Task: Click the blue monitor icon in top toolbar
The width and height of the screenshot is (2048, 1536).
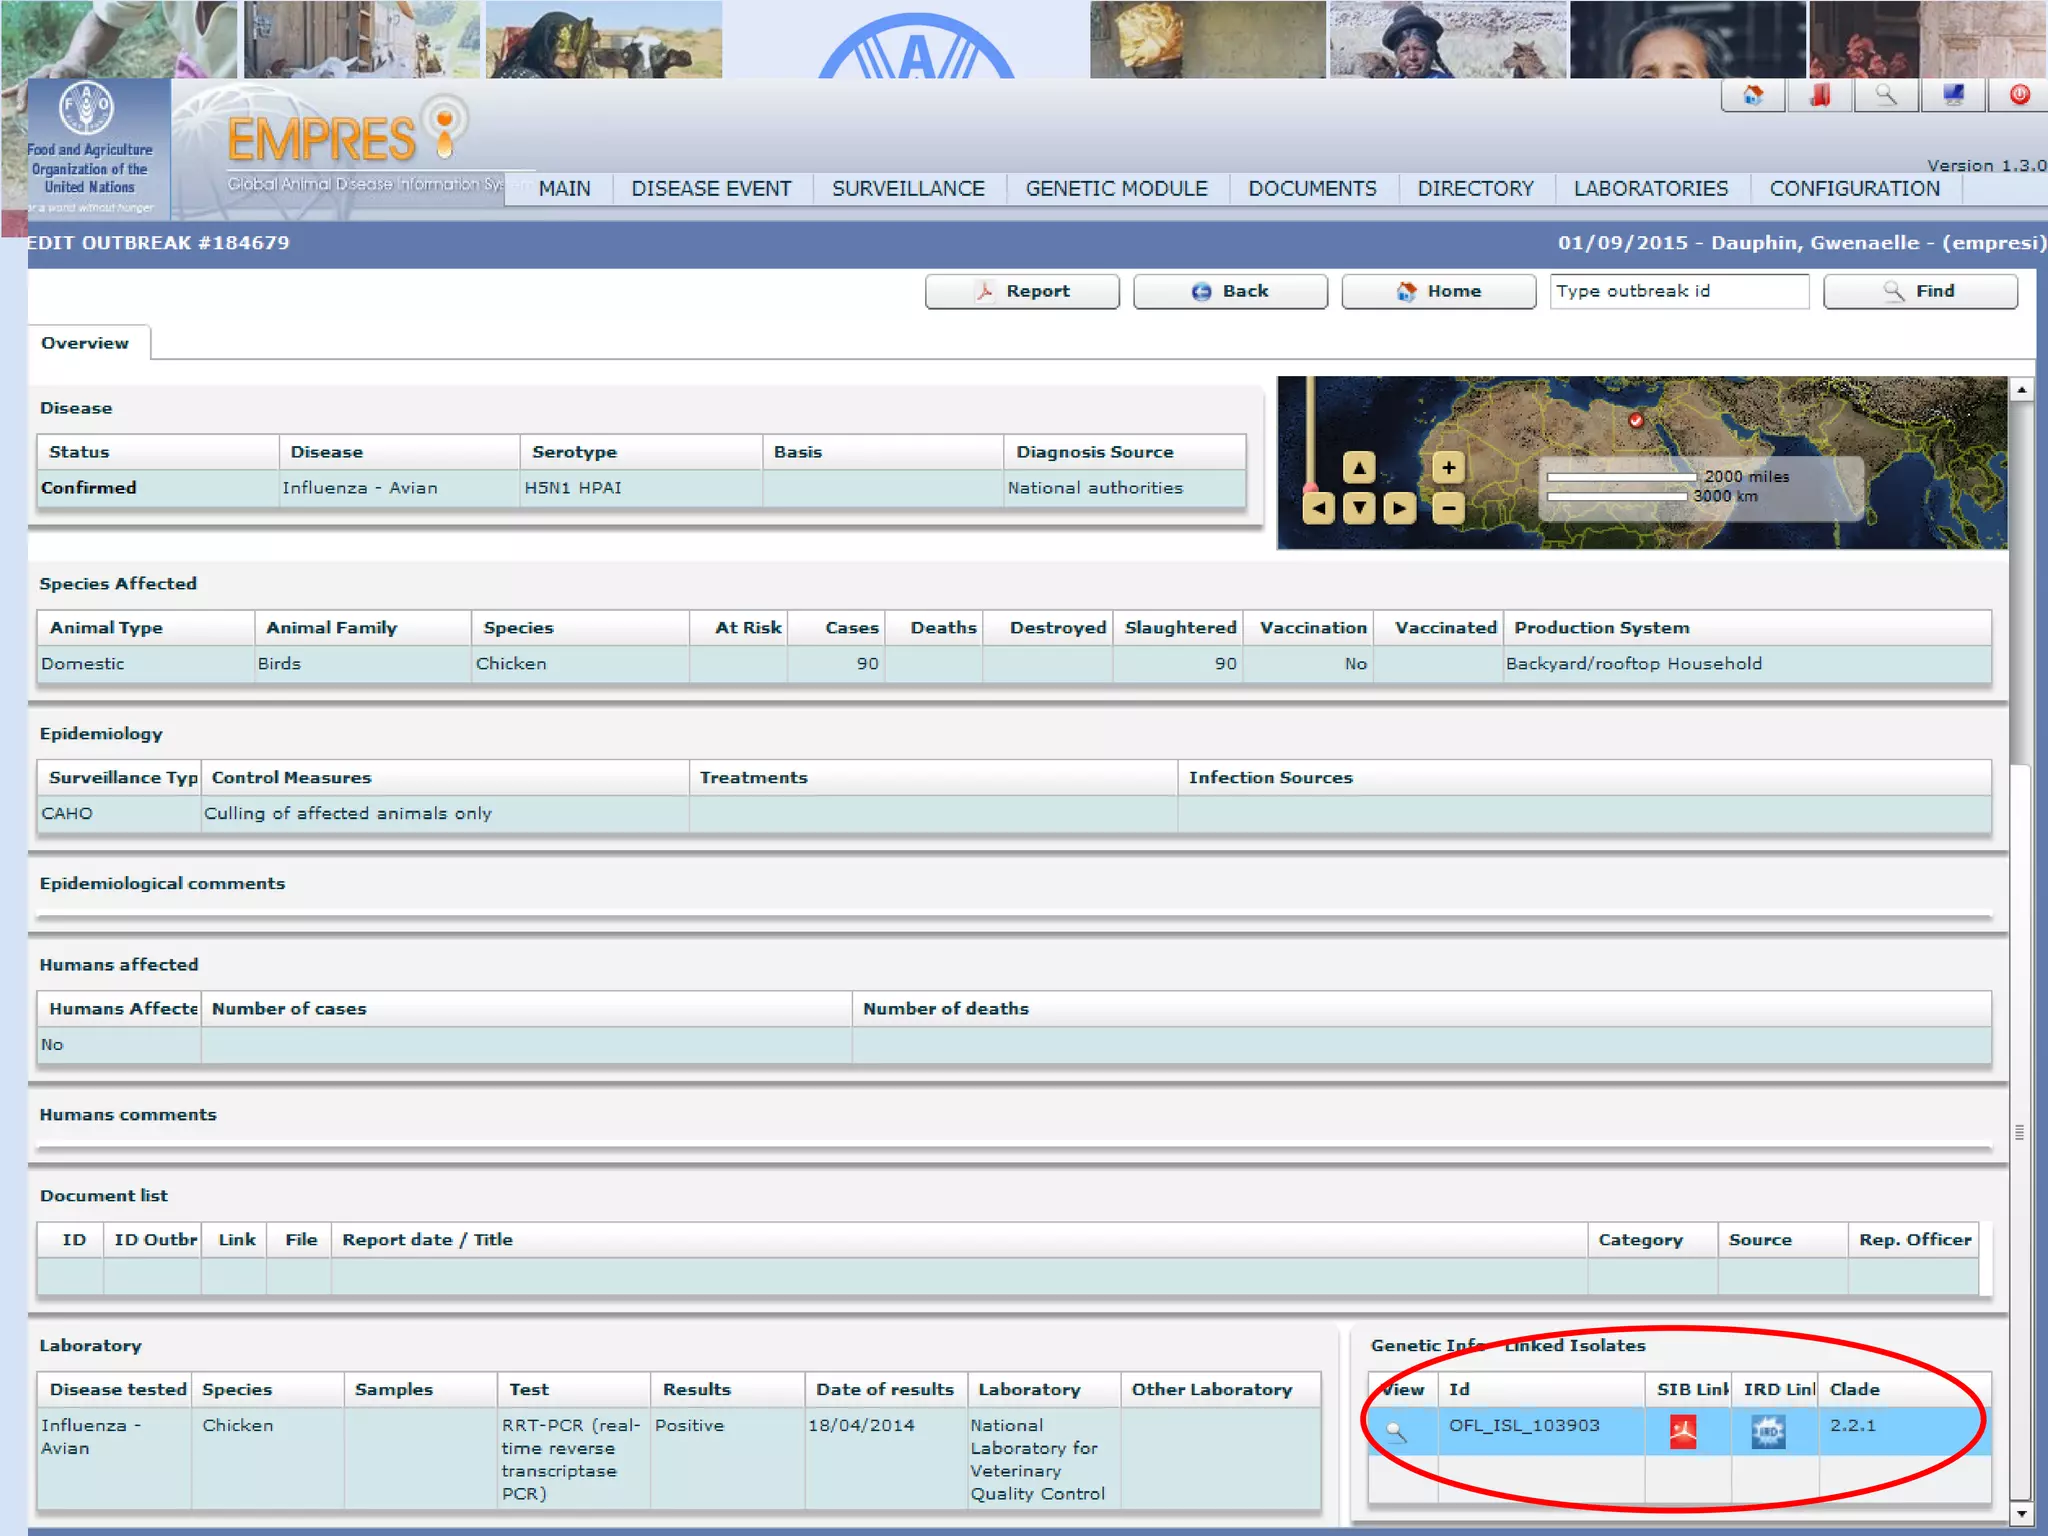Action: (1953, 96)
